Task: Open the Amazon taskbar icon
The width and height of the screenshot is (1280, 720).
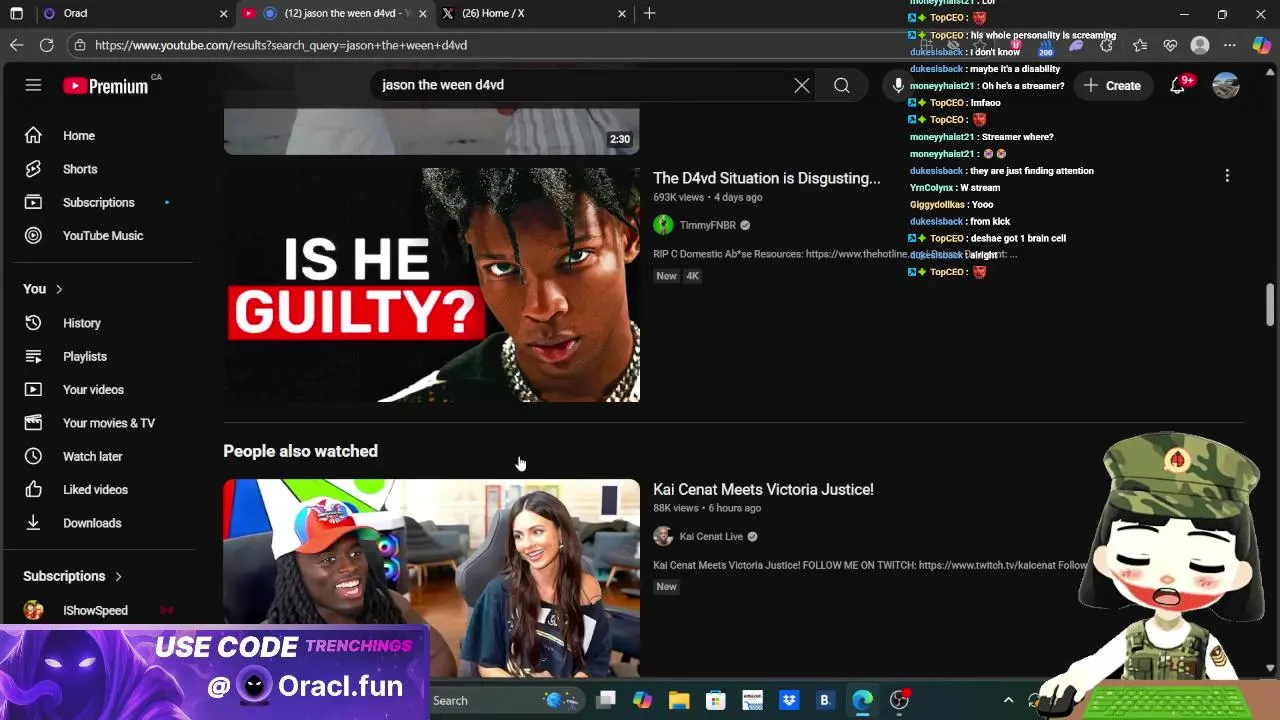Action: pos(752,700)
